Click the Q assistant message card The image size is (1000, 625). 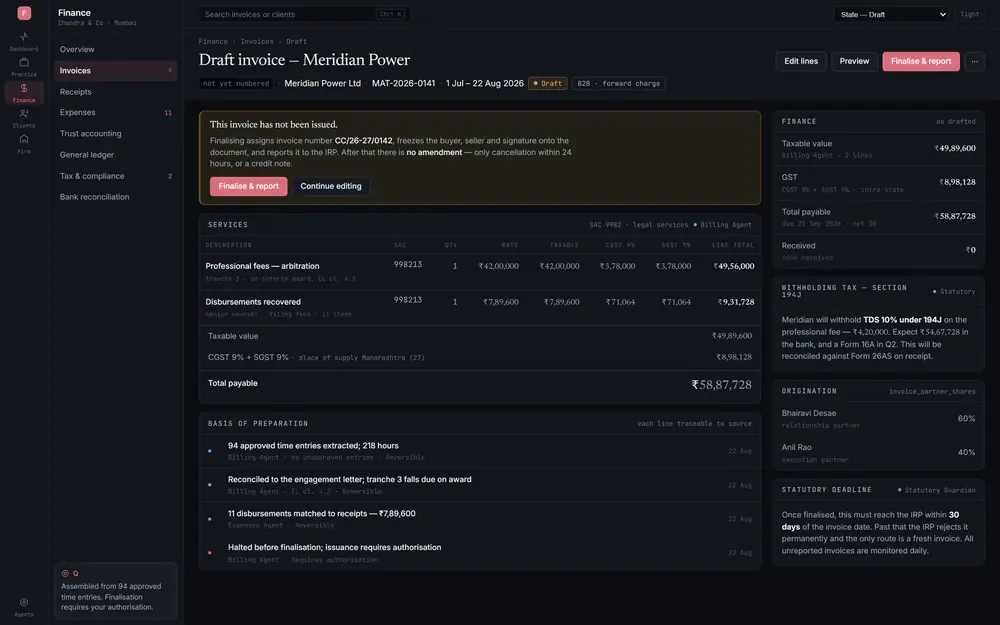coord(115,591)
